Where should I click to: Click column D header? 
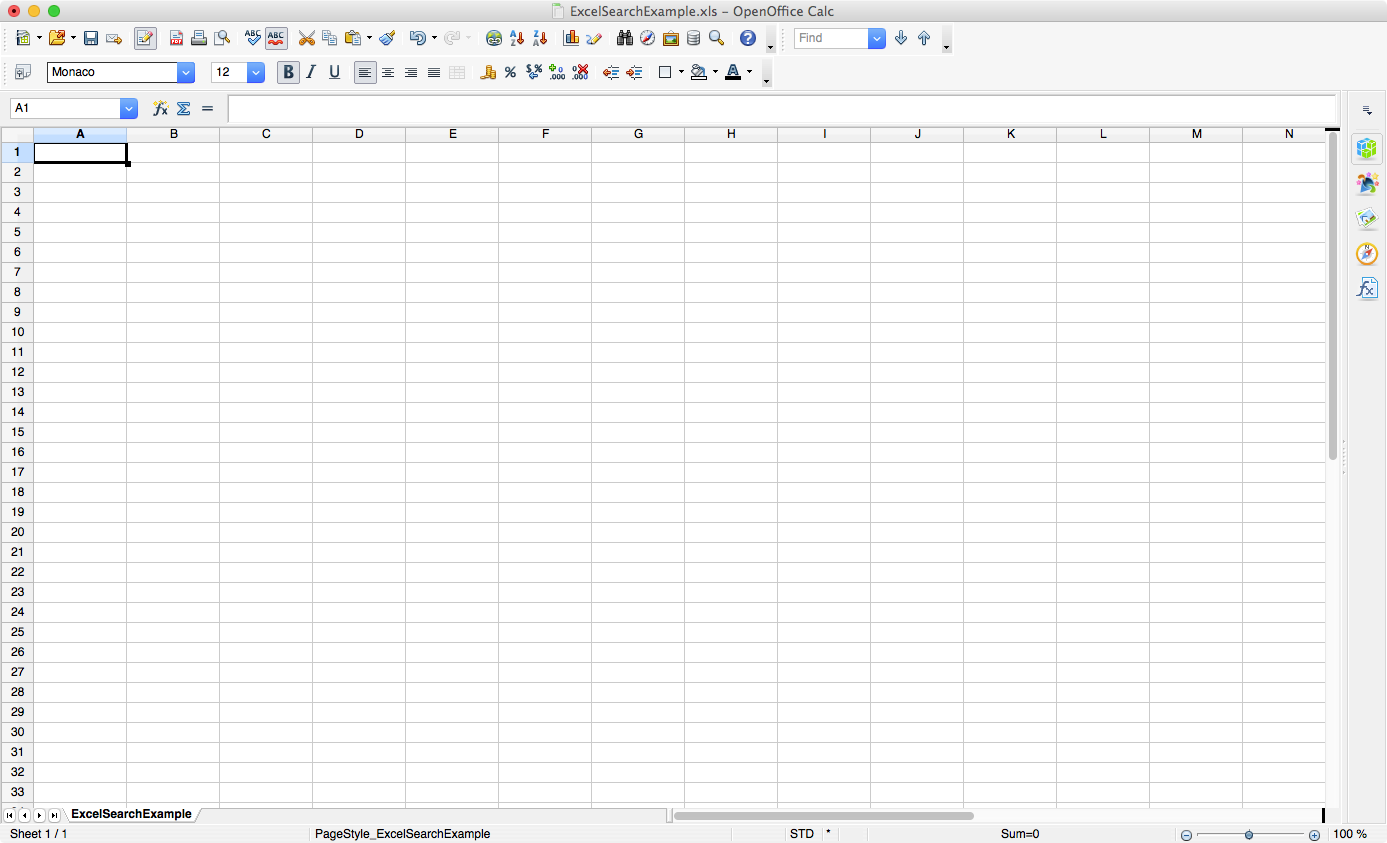coord(359,134)
